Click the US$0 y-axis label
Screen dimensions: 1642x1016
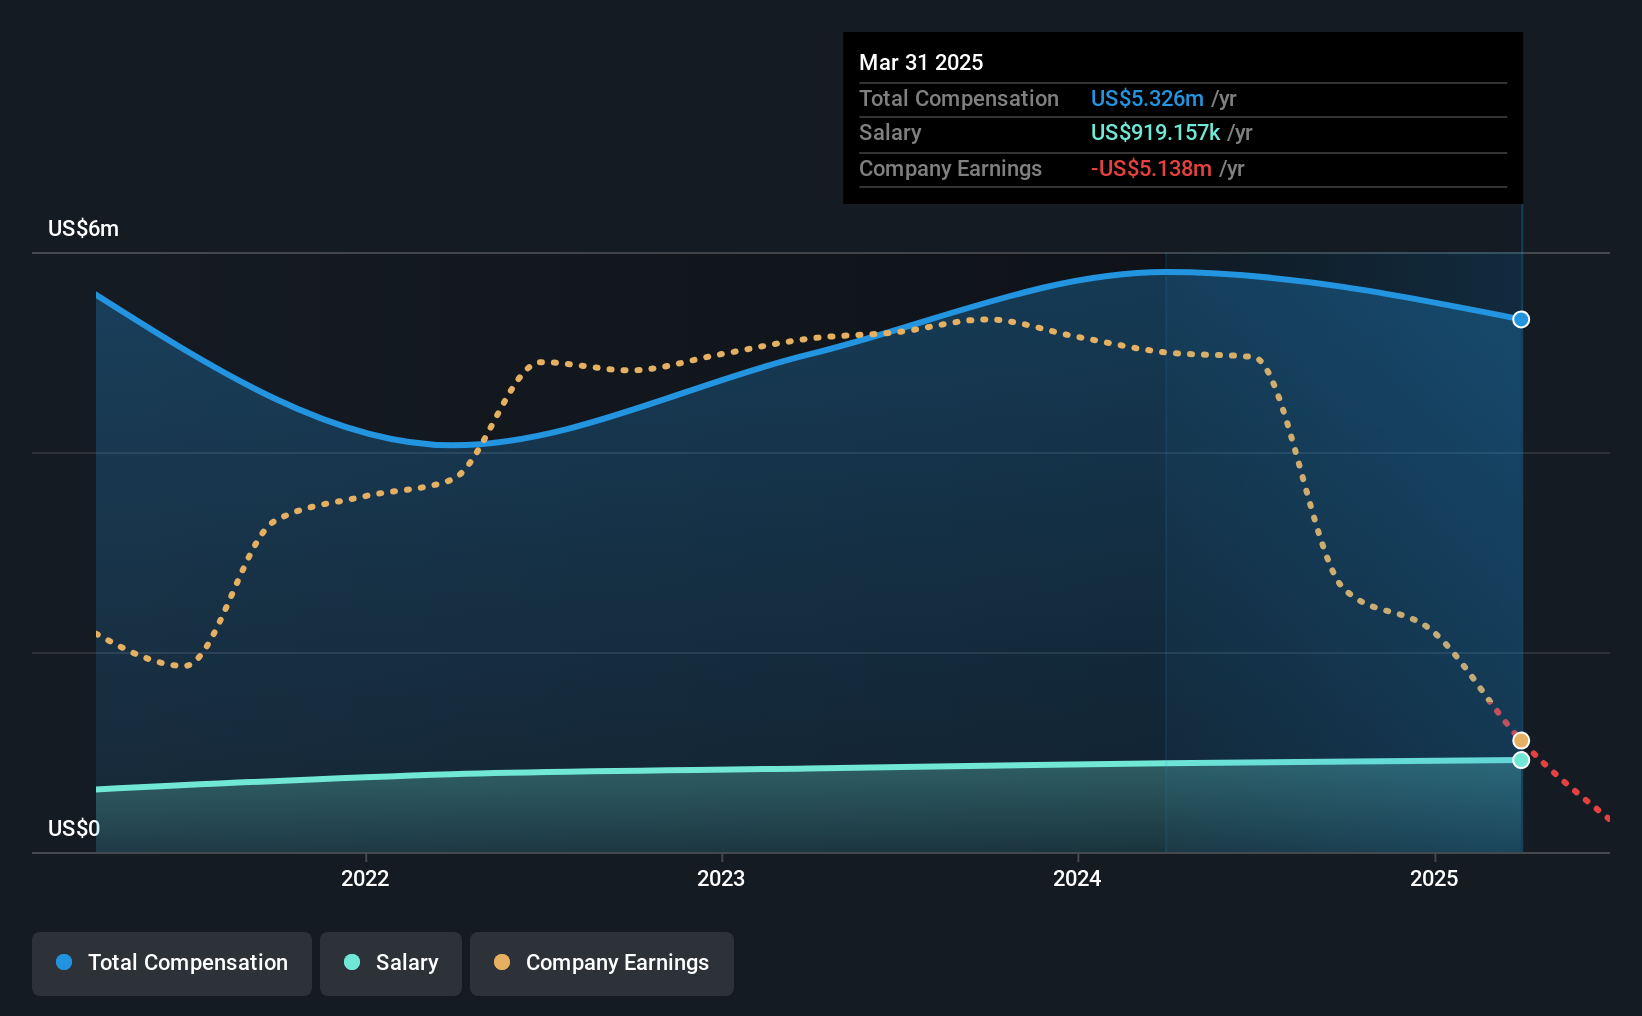[x=74, y=828]
